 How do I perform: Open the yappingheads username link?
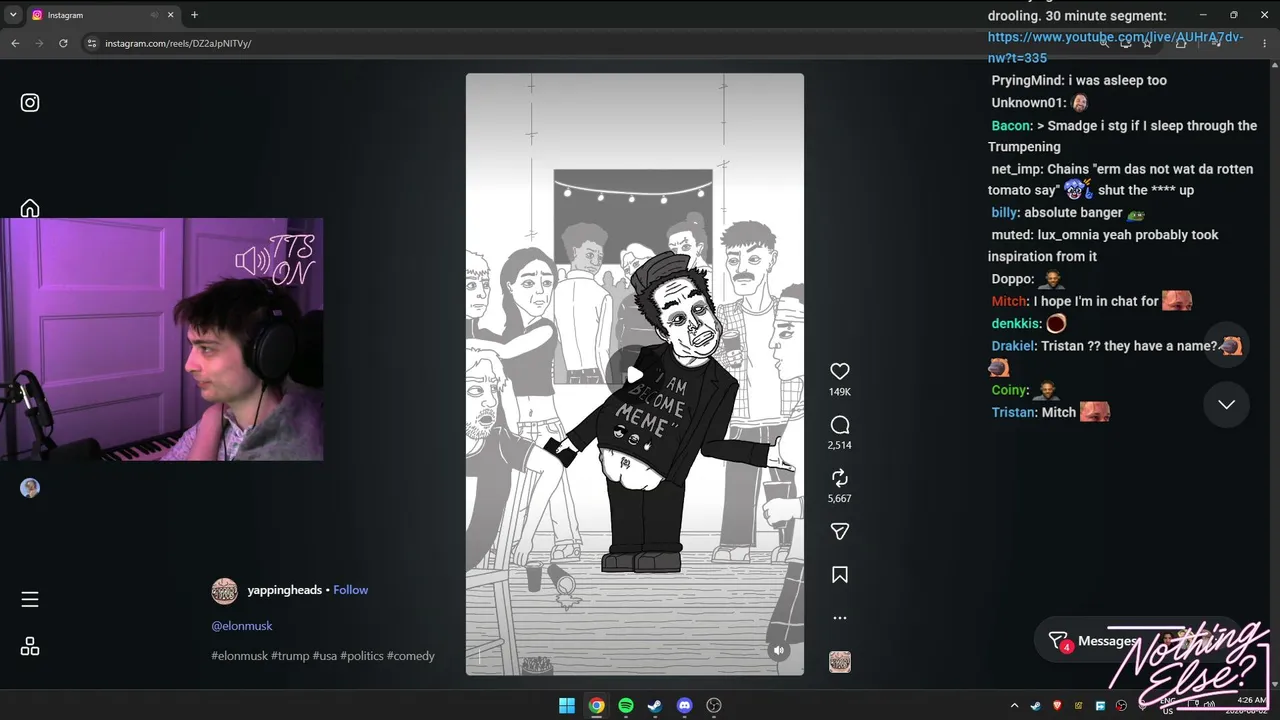click(x=285, y=590)
